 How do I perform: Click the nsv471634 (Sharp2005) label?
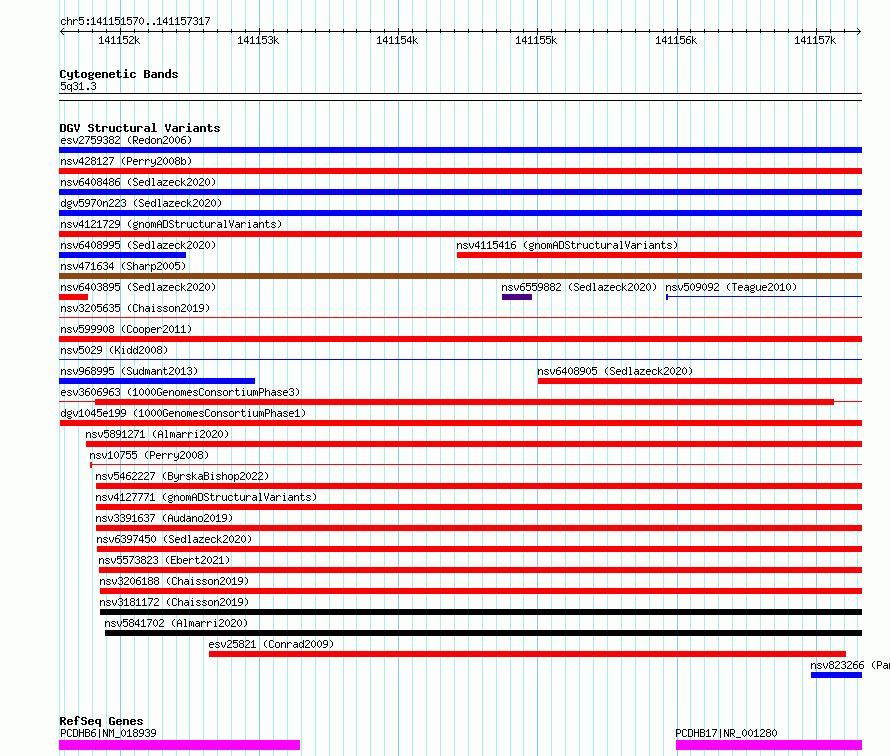click(123, 266)
